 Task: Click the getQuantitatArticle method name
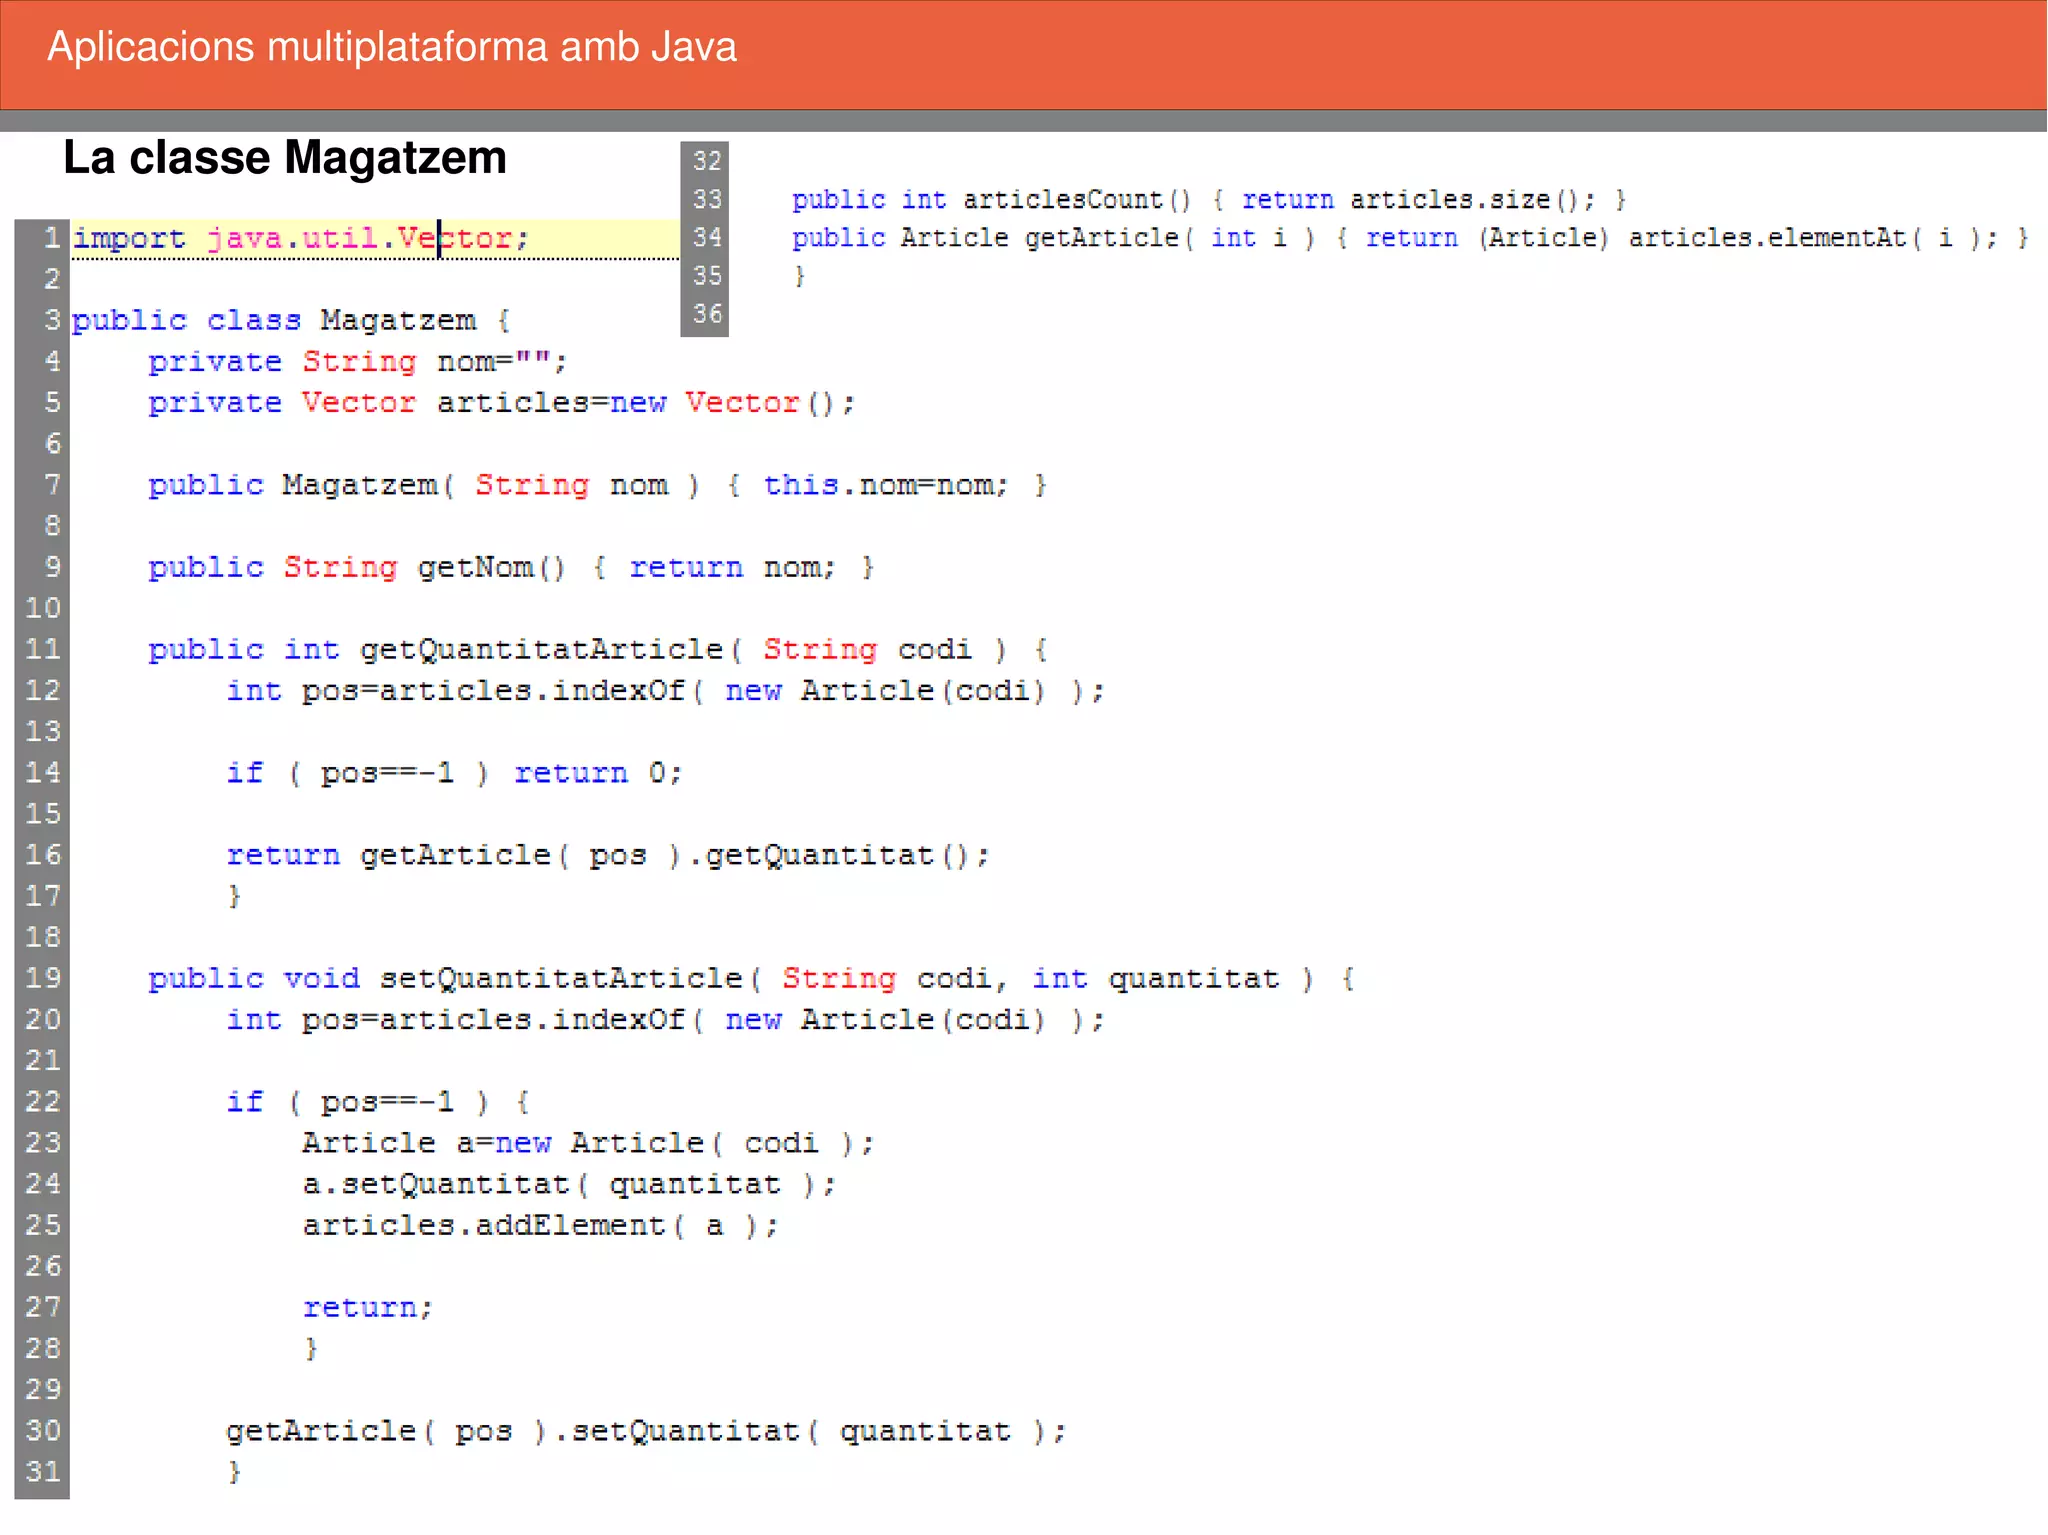click(x=540, y=649)
